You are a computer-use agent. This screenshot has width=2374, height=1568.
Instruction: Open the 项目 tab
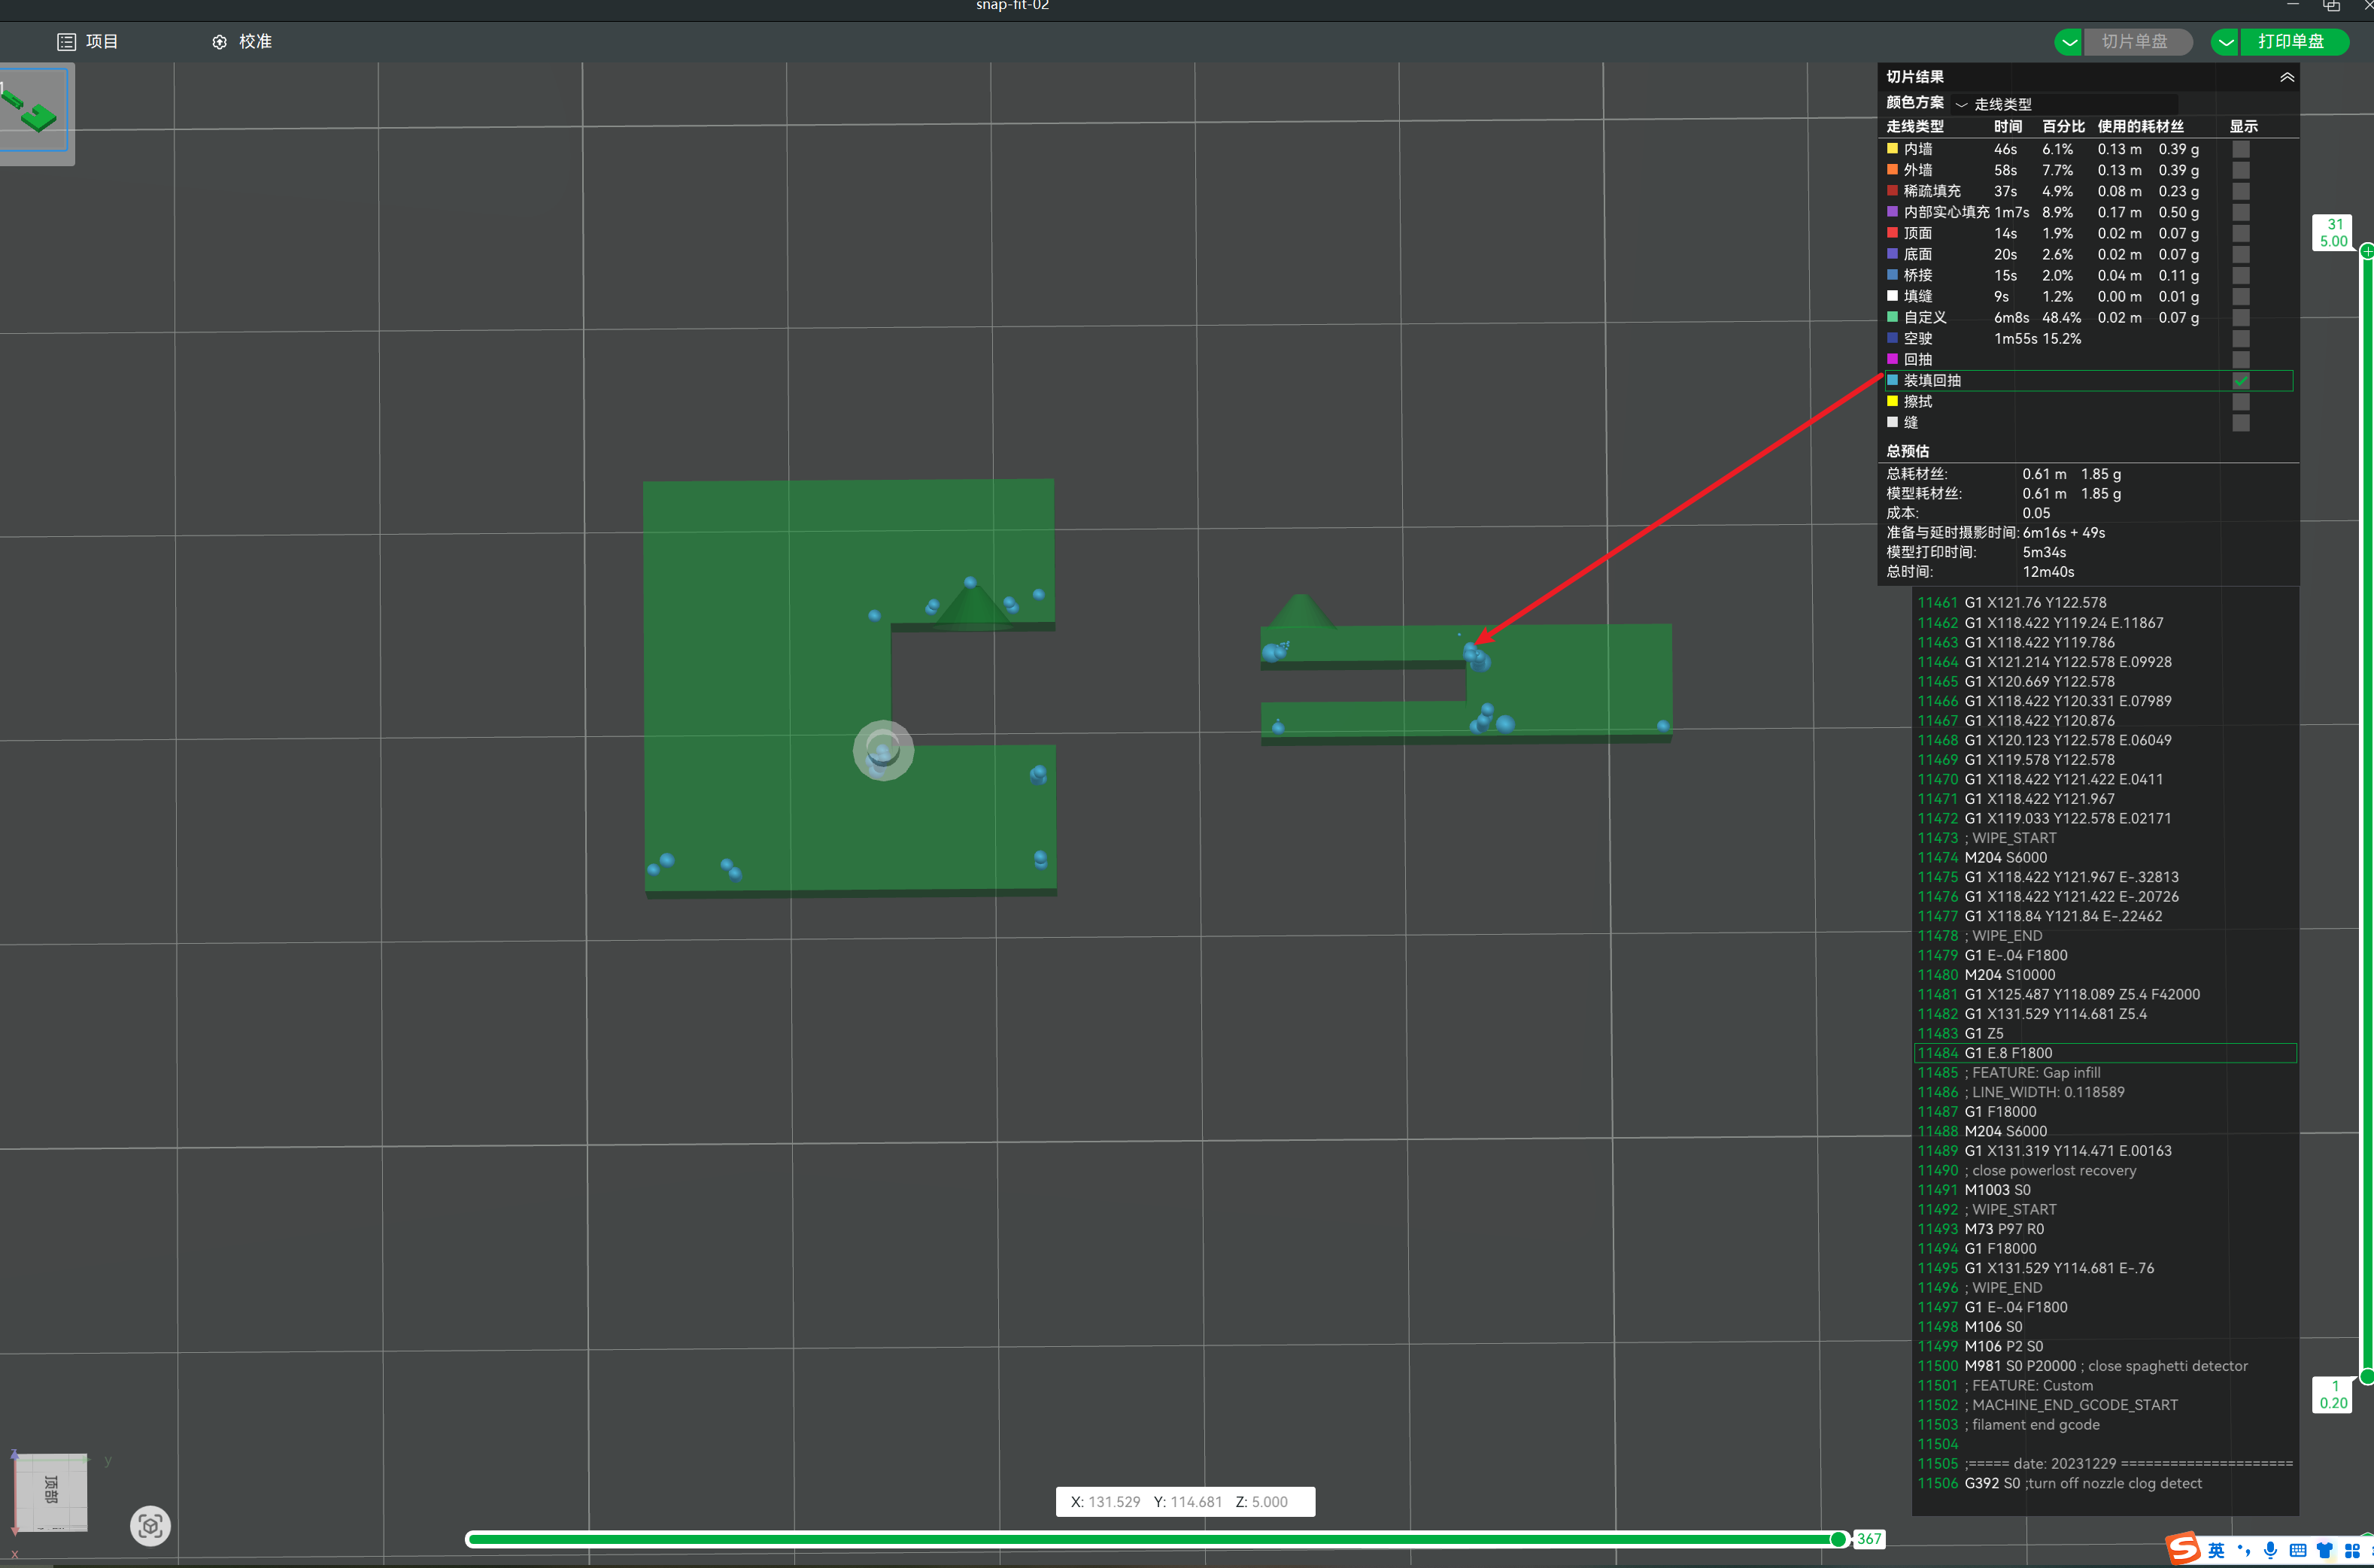[101, 42]
